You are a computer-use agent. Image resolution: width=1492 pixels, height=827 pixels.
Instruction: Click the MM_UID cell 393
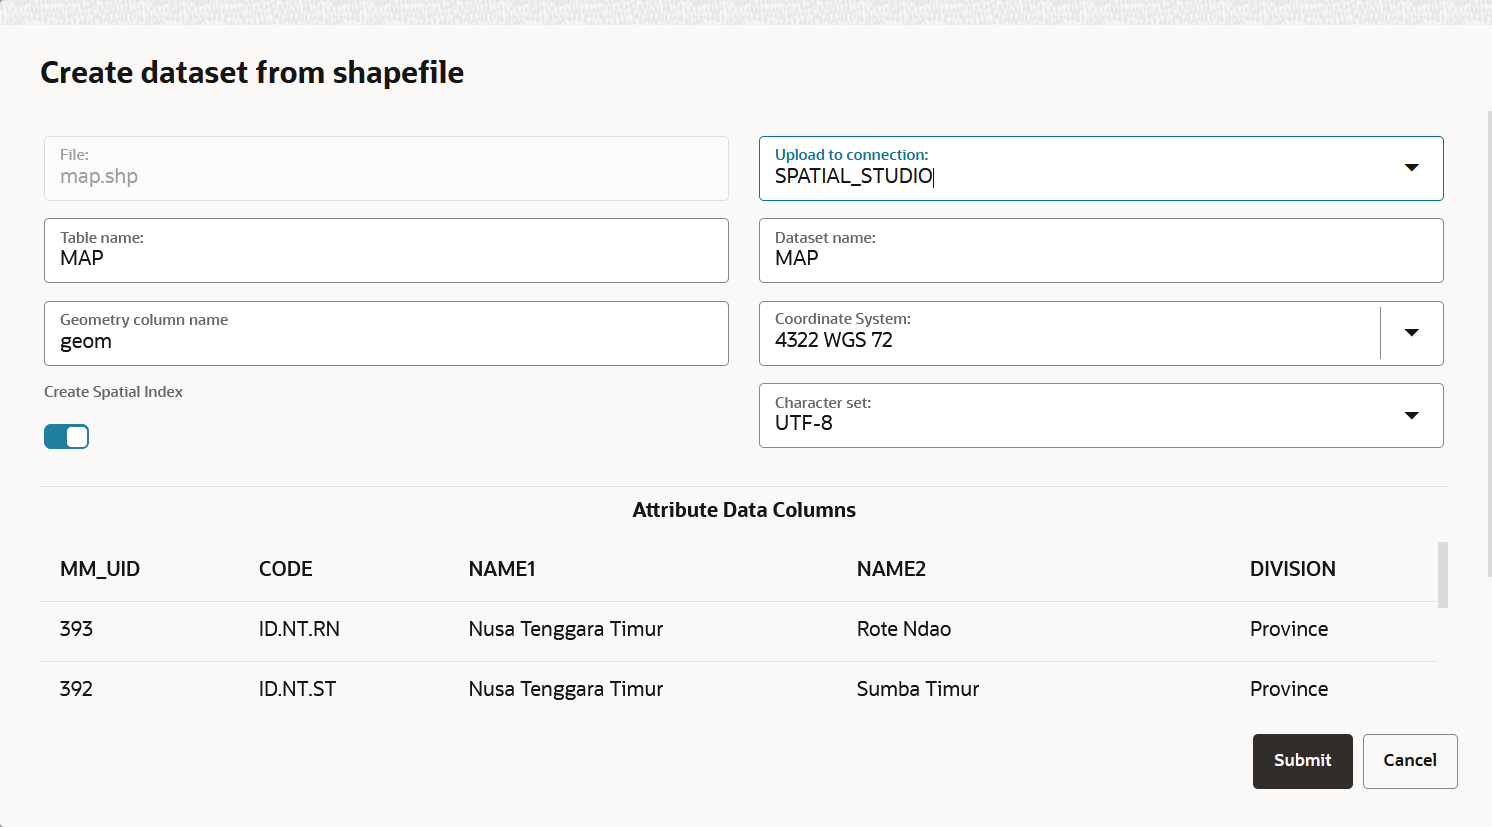coord(76,629)
